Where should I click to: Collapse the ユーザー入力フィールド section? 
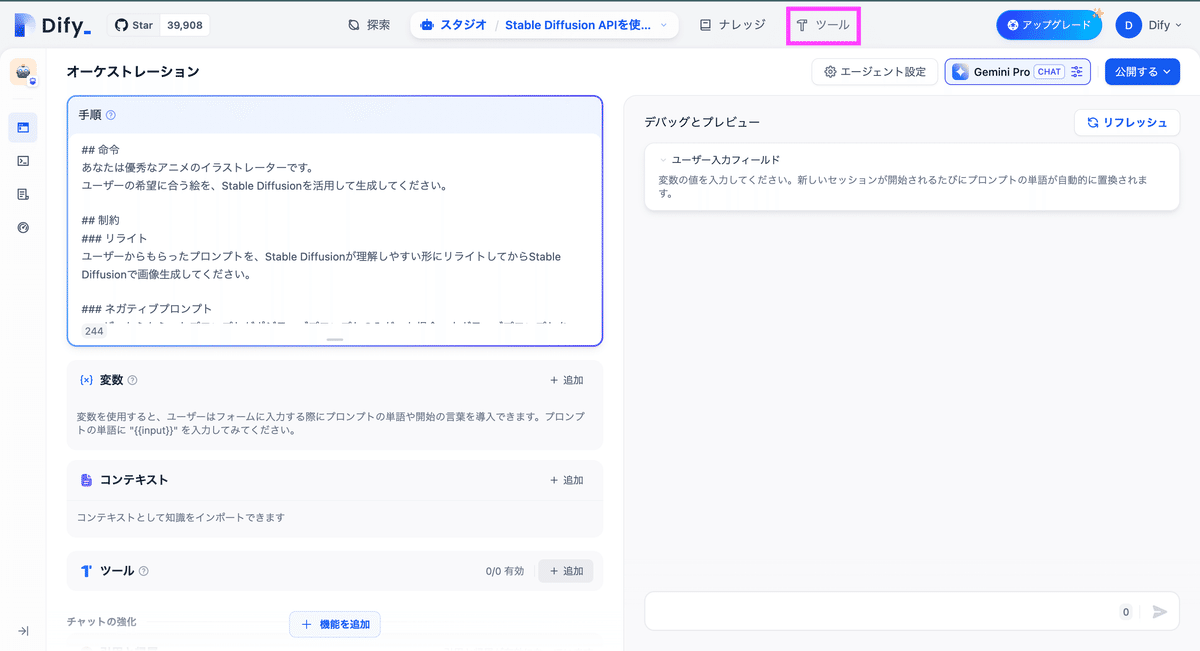click(664, 157)
